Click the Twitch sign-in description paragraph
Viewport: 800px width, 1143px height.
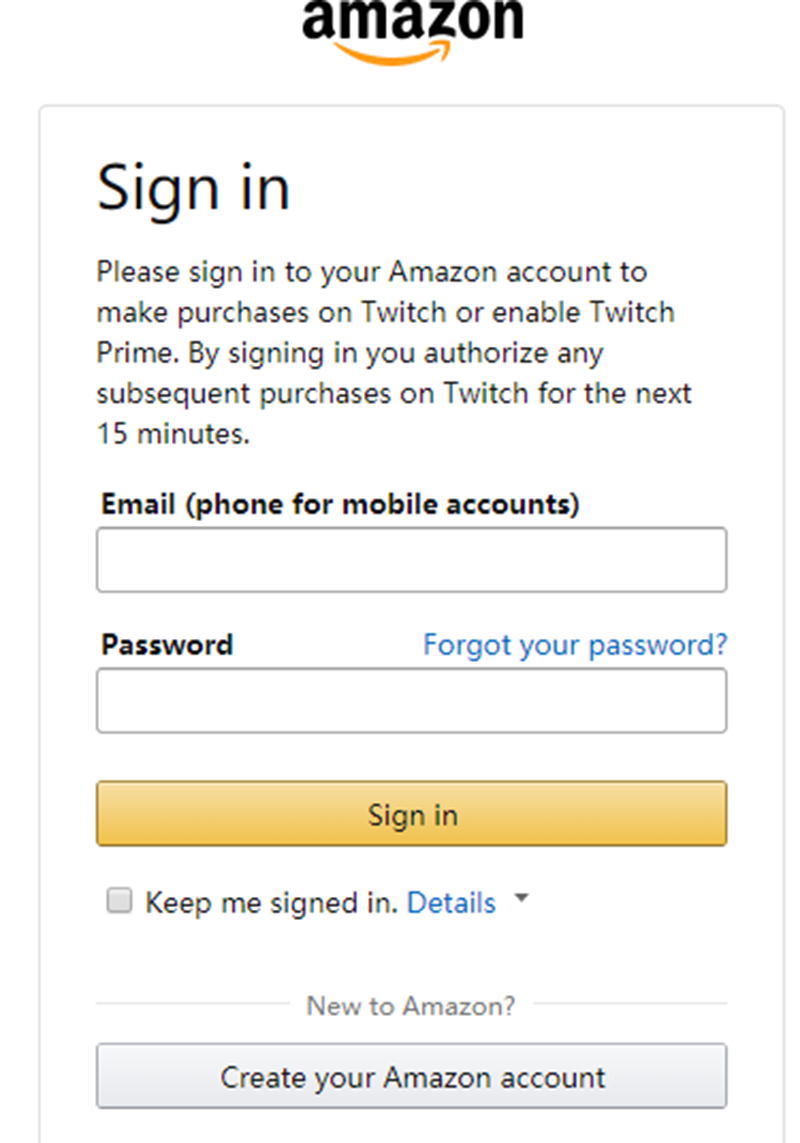(394, 353)
